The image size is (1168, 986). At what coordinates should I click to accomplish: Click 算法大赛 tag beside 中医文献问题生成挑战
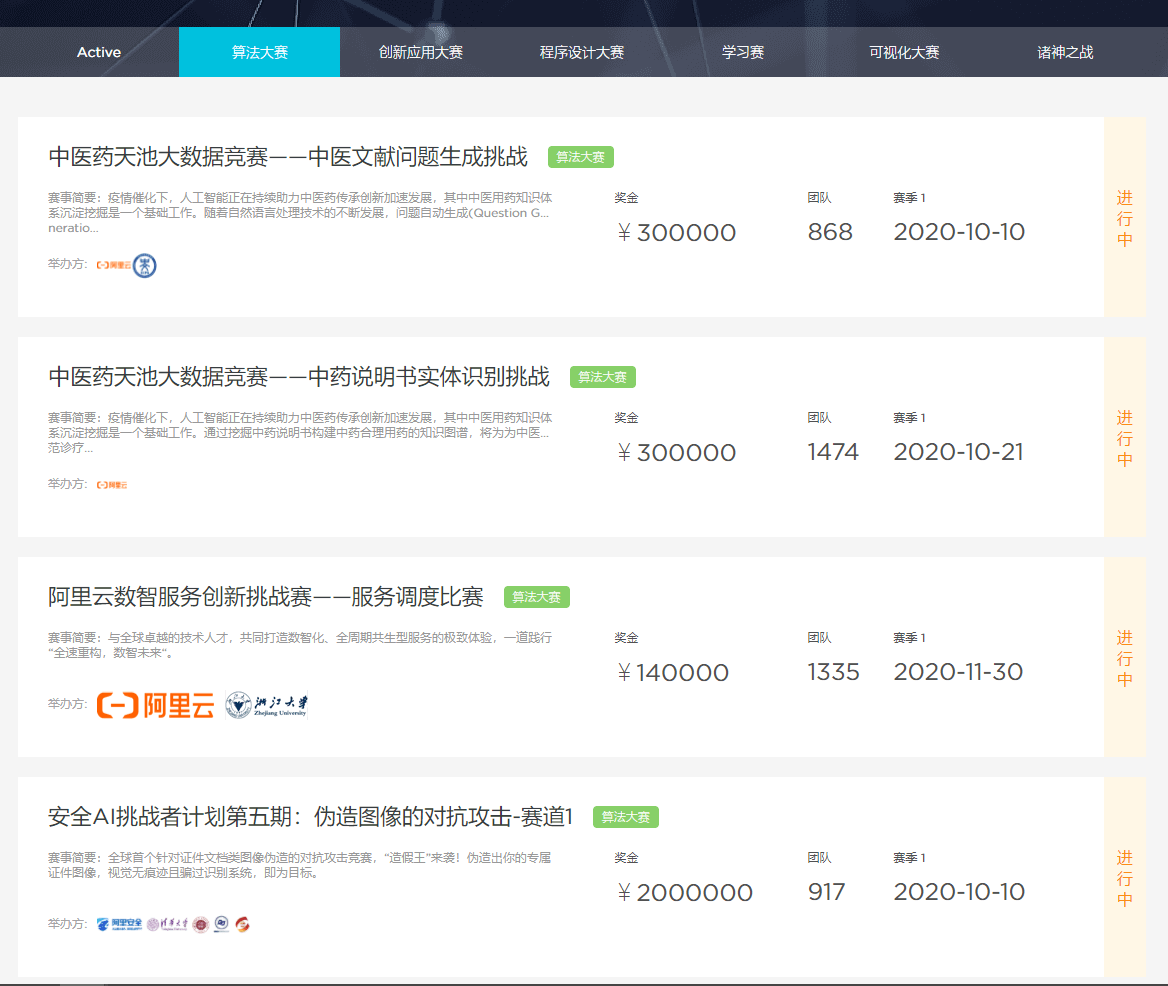(x=581, y=157)
